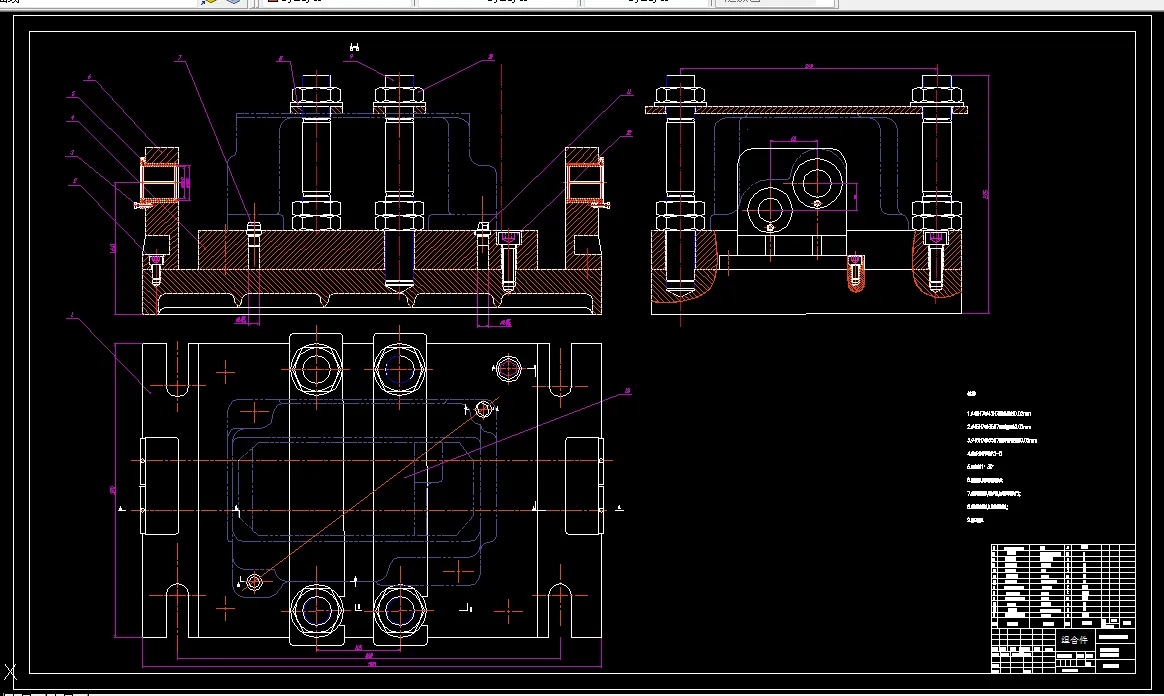Select the 组合件 title block text

pyautogui.click(x=1074, y=640)
